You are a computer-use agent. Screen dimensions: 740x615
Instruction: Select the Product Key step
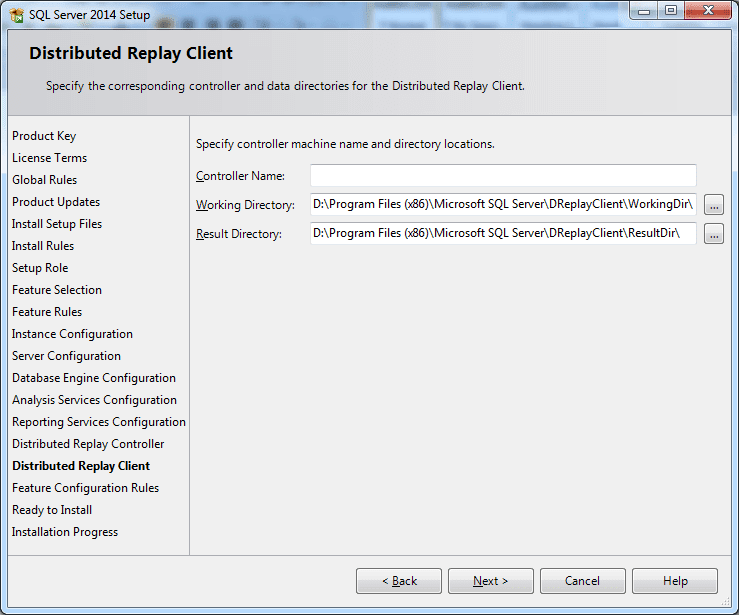pos(44,136)
